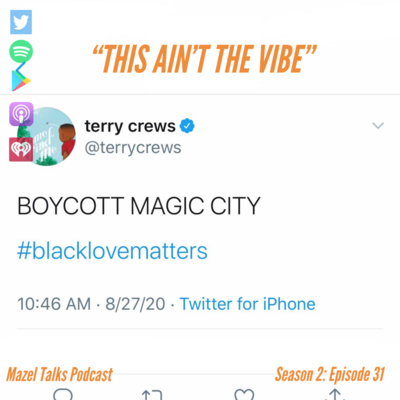Expand the tweet options chevron
This screenshot has height=400, width=400.
coord(378,126)
